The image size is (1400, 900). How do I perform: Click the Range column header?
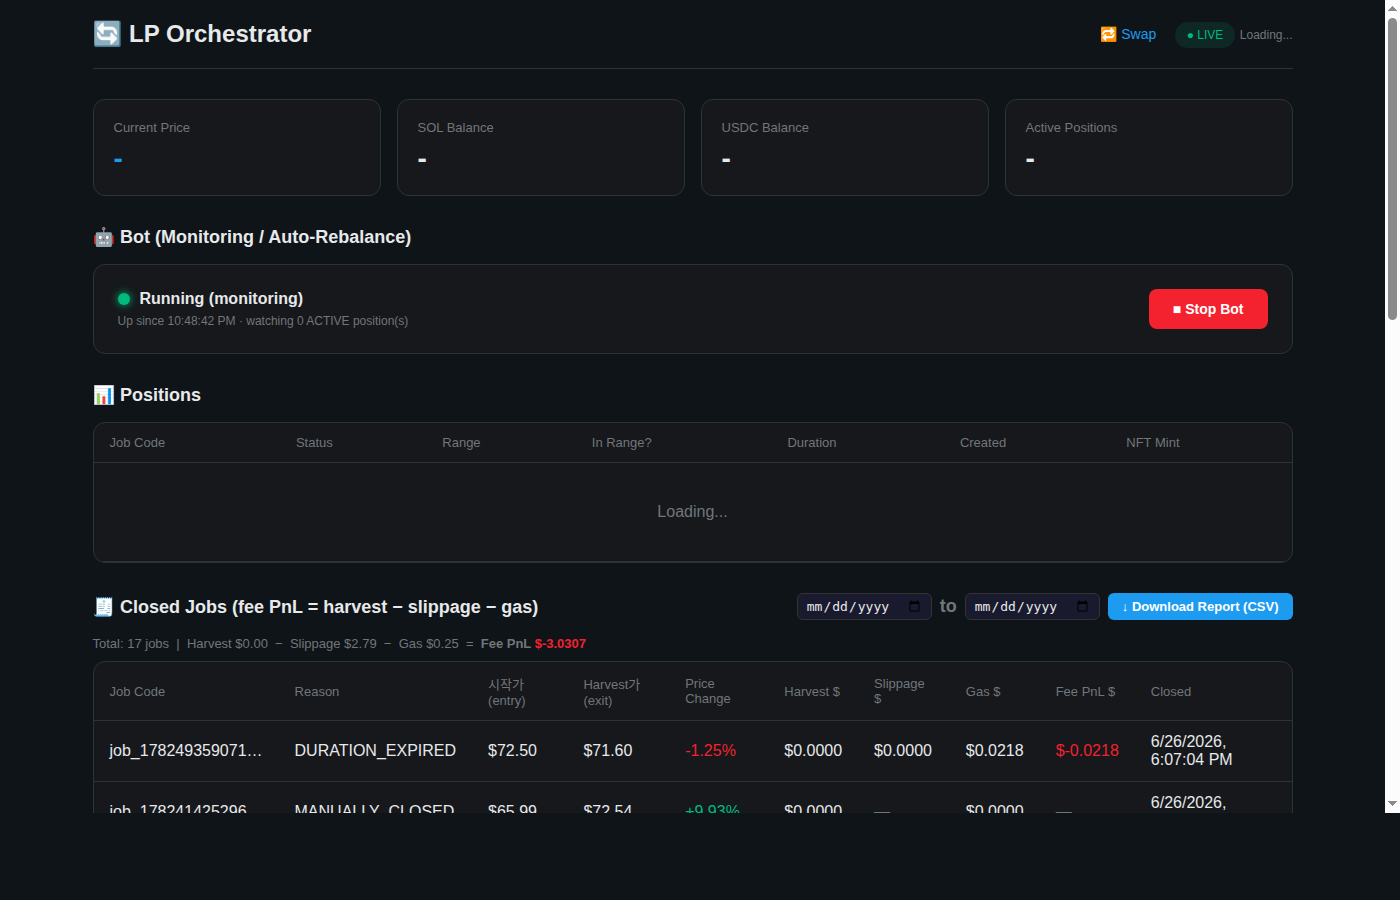tap(461, 443)
